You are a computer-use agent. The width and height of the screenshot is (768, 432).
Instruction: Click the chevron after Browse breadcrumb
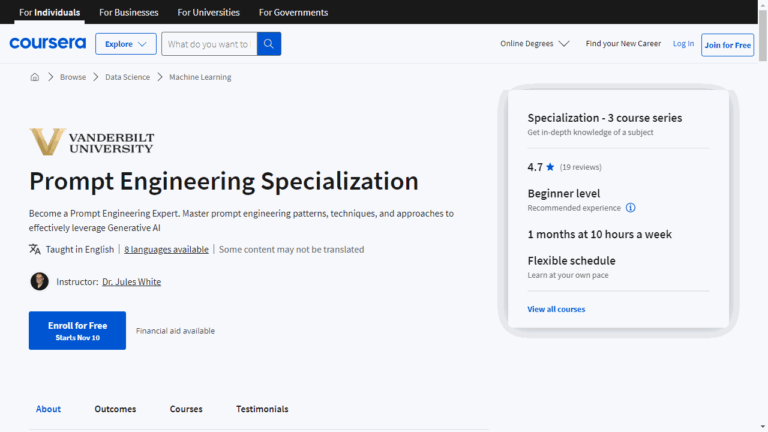[96, 77]
